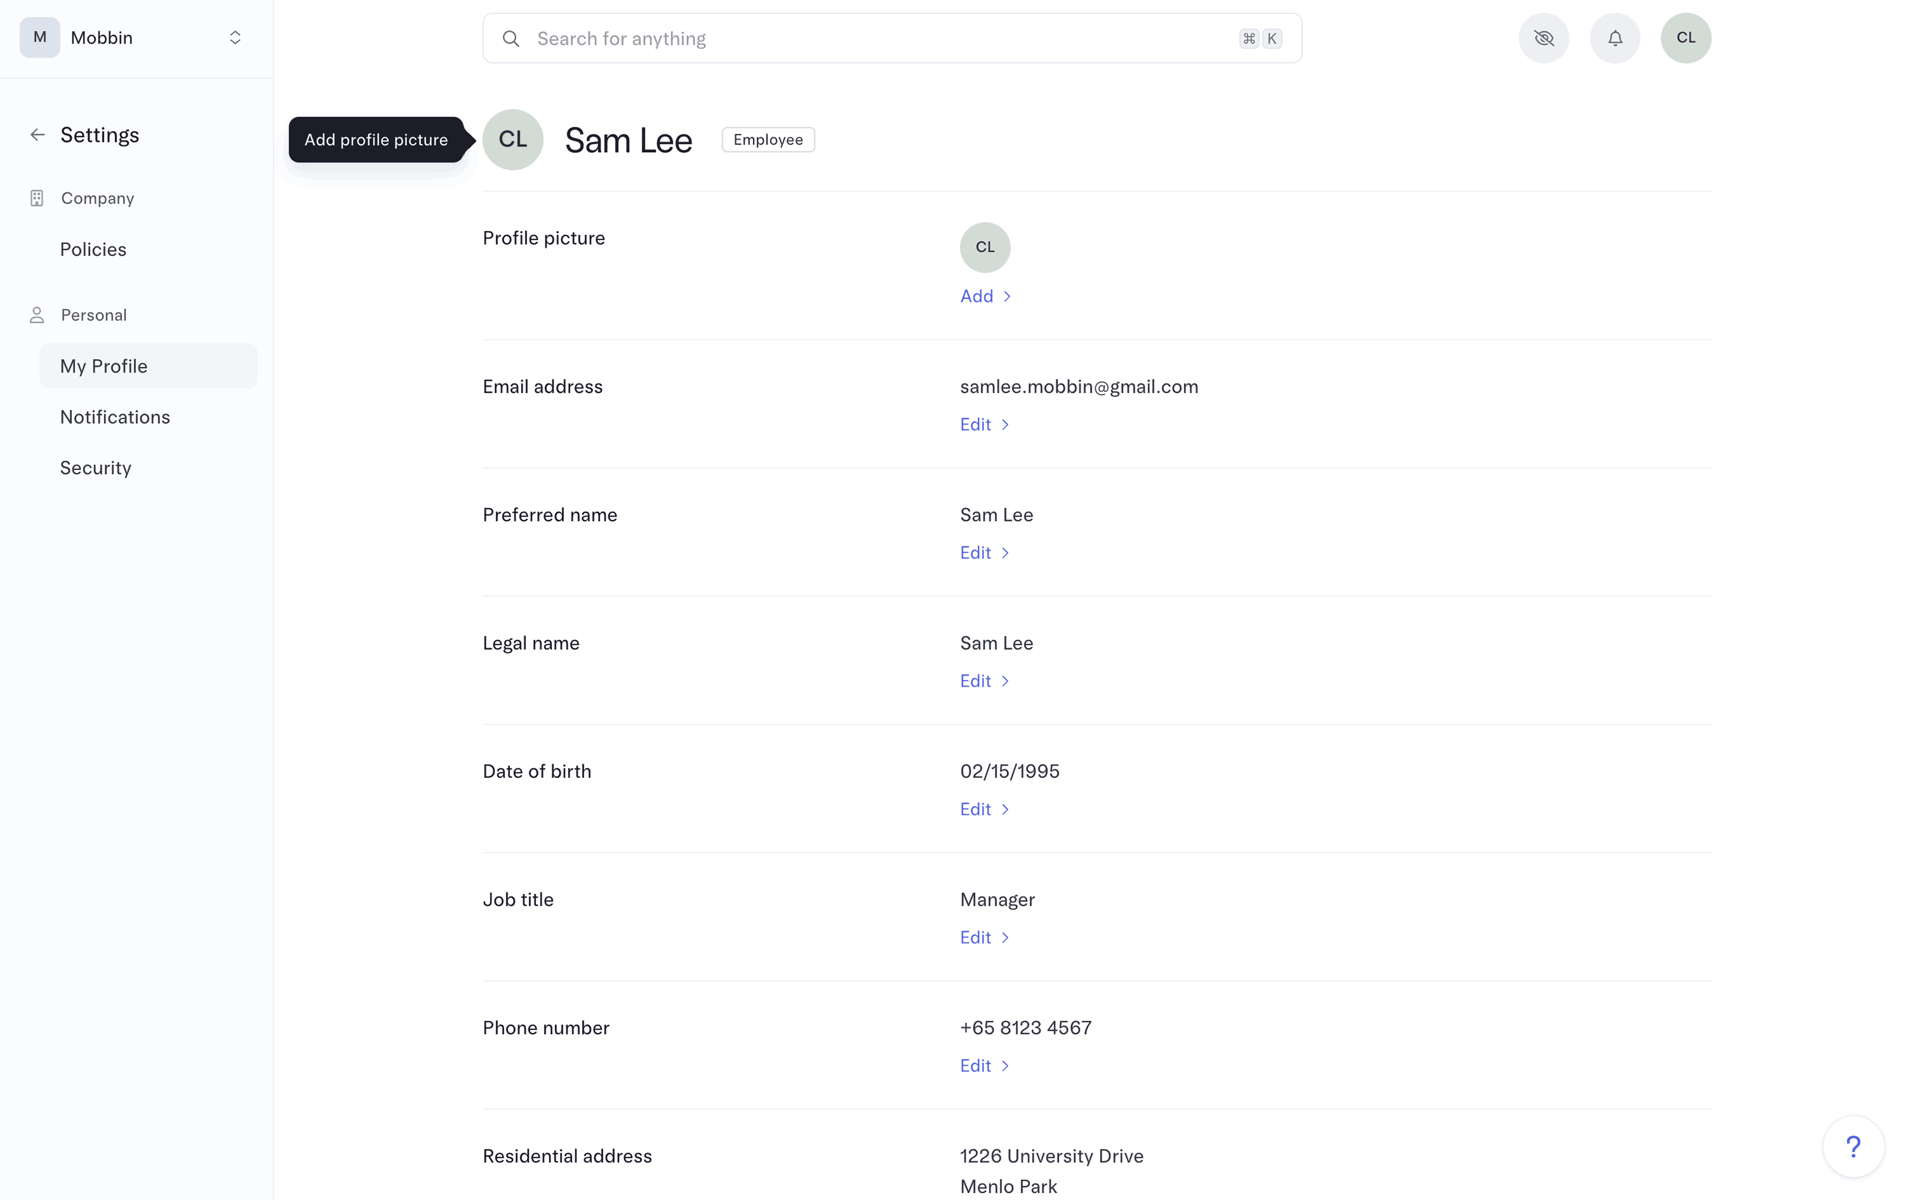Click the Personal person icon
Viewport: 1920px width, 1200px height.
point(37,315)
